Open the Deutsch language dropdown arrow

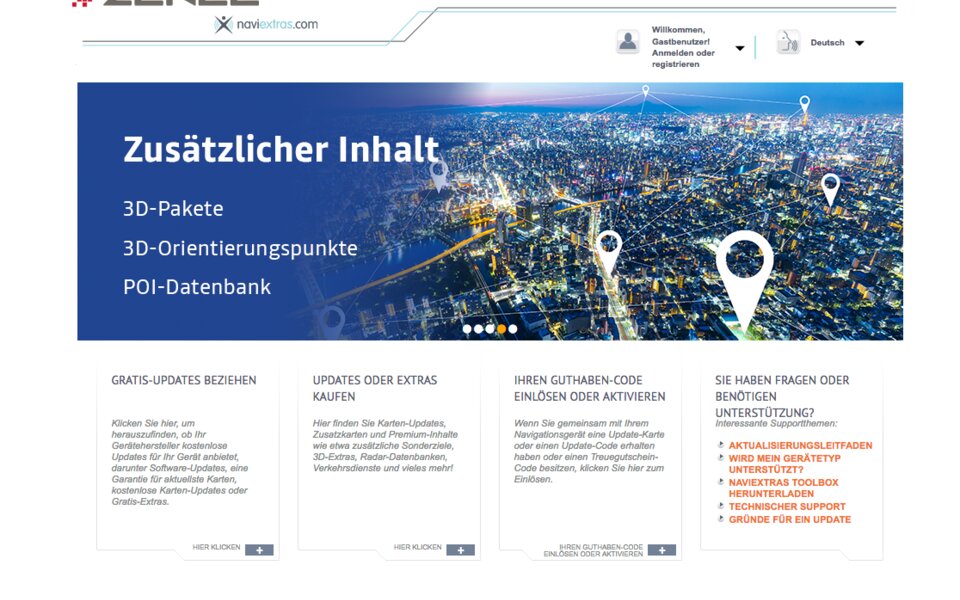point(860,43)
